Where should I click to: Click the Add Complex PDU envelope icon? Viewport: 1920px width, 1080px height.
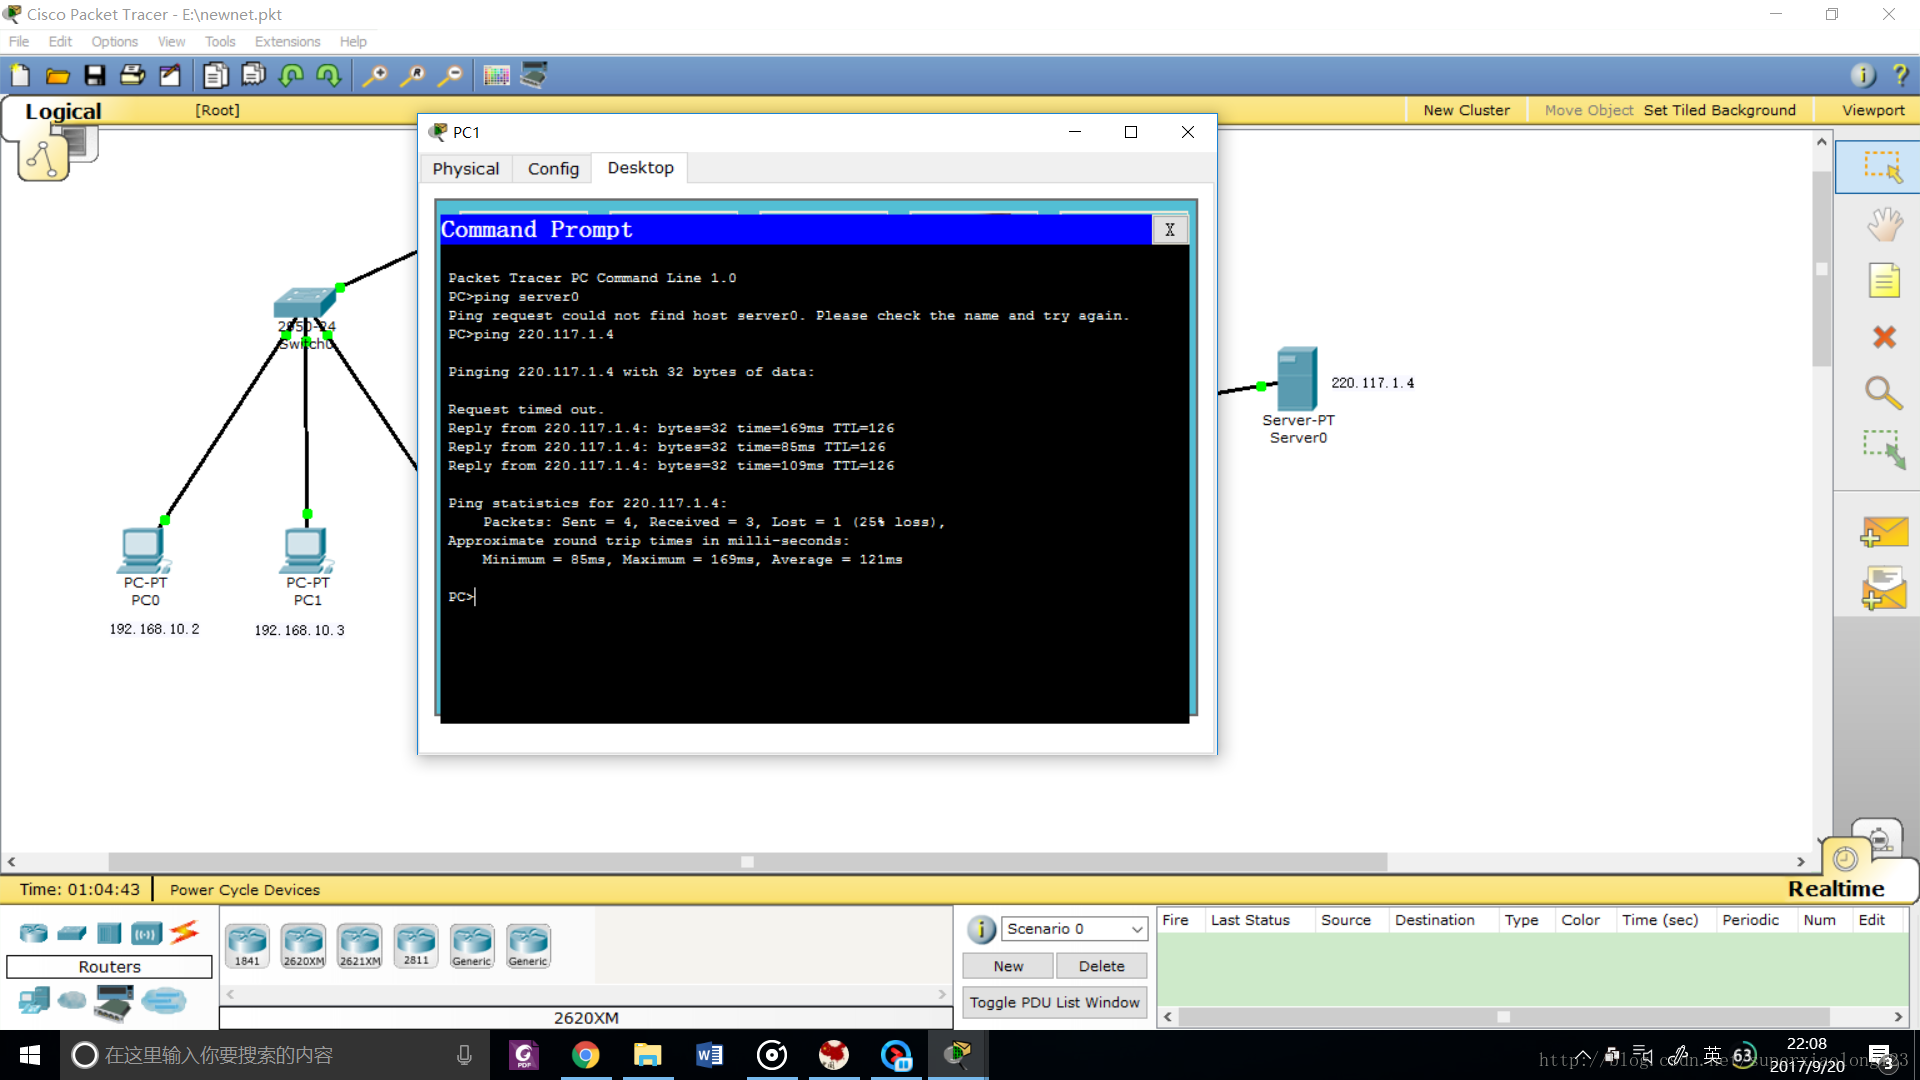point(1884,588)
